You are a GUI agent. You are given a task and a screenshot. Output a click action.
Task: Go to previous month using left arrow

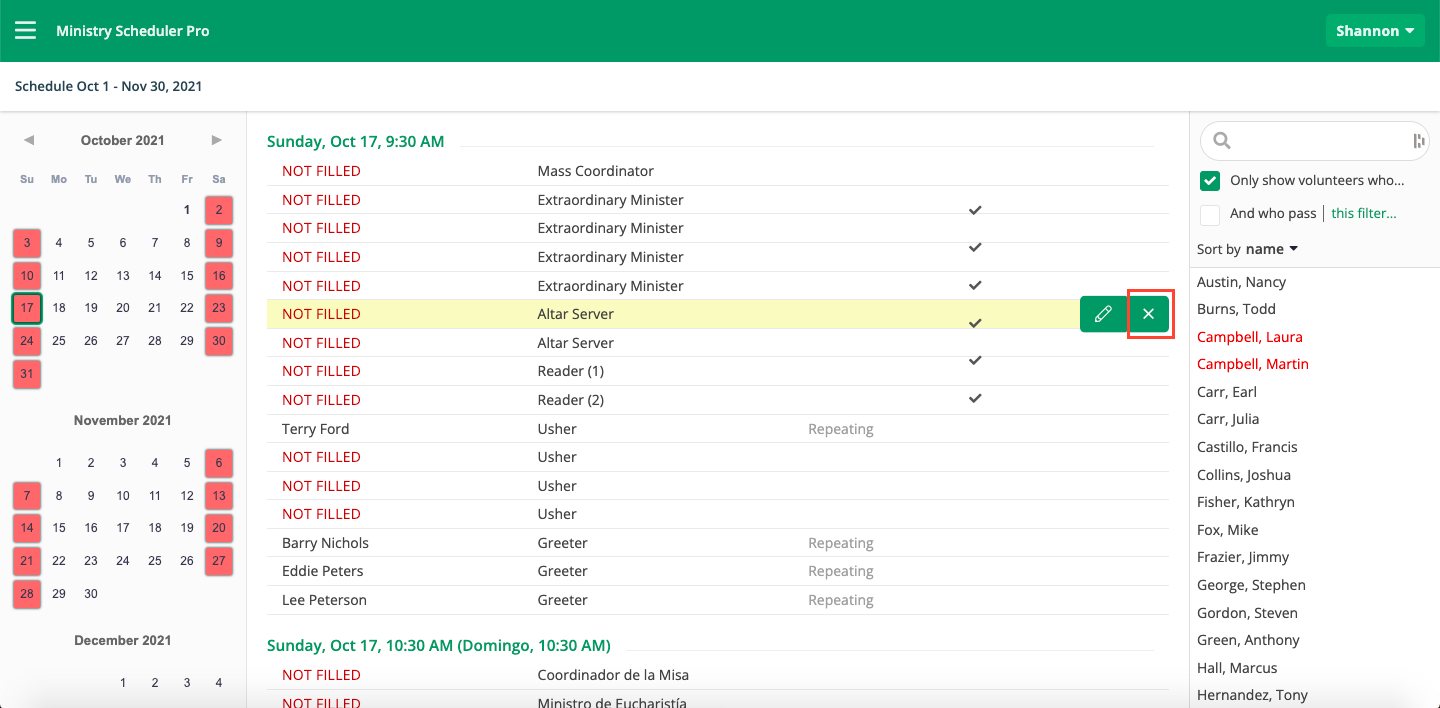[29, 140]
